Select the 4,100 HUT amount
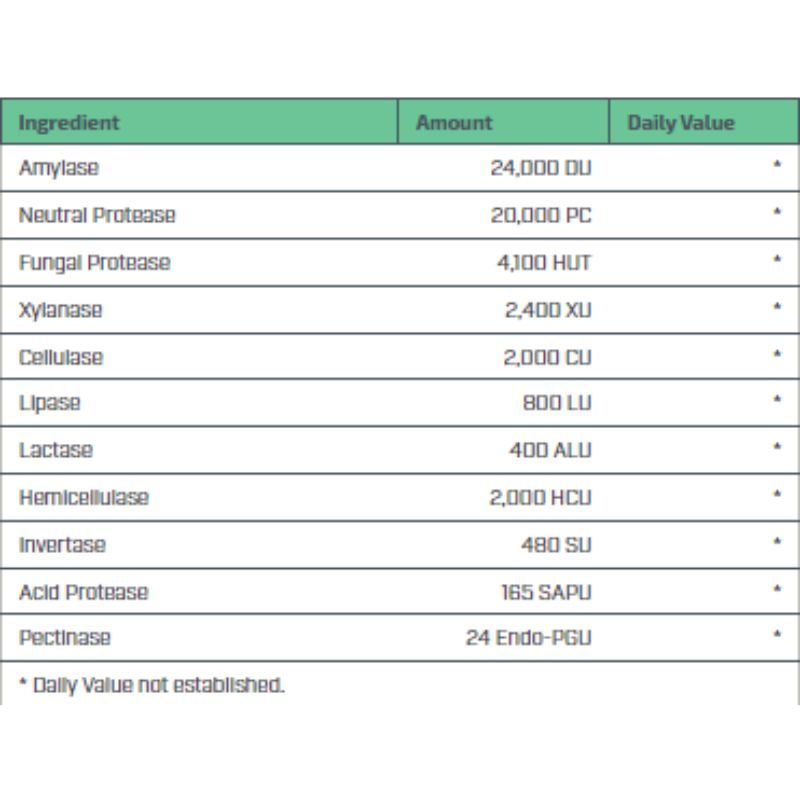 (544, 263)
